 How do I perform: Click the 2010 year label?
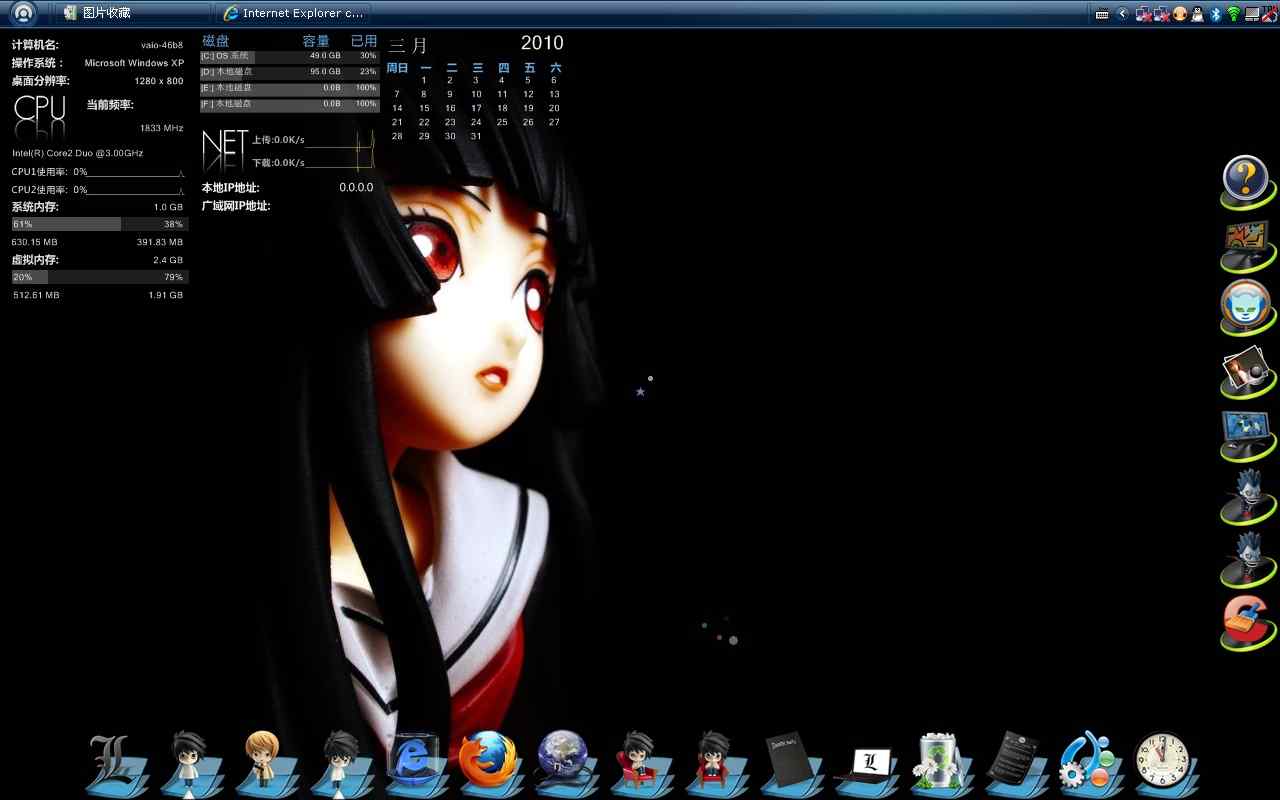coord(542,43)
